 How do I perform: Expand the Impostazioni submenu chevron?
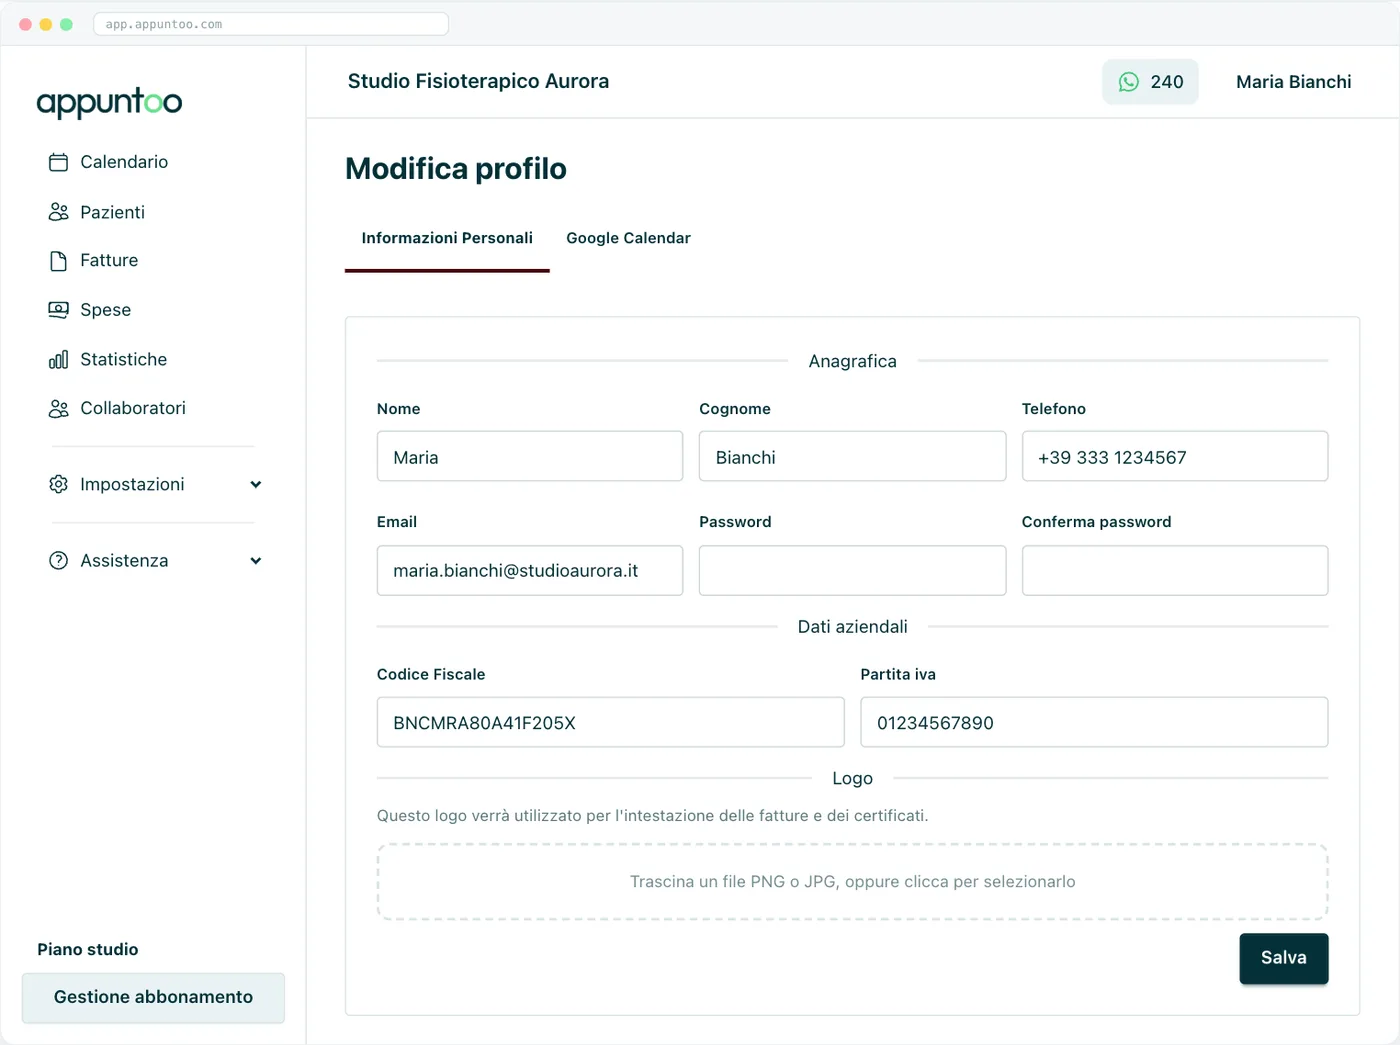click(x=256, y=485)
